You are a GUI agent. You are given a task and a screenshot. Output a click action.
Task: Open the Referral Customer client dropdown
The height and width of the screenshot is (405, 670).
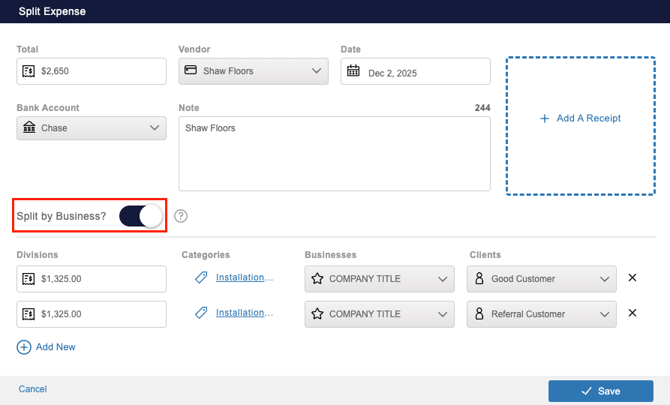pyautogui.click(x=541, y=314)
